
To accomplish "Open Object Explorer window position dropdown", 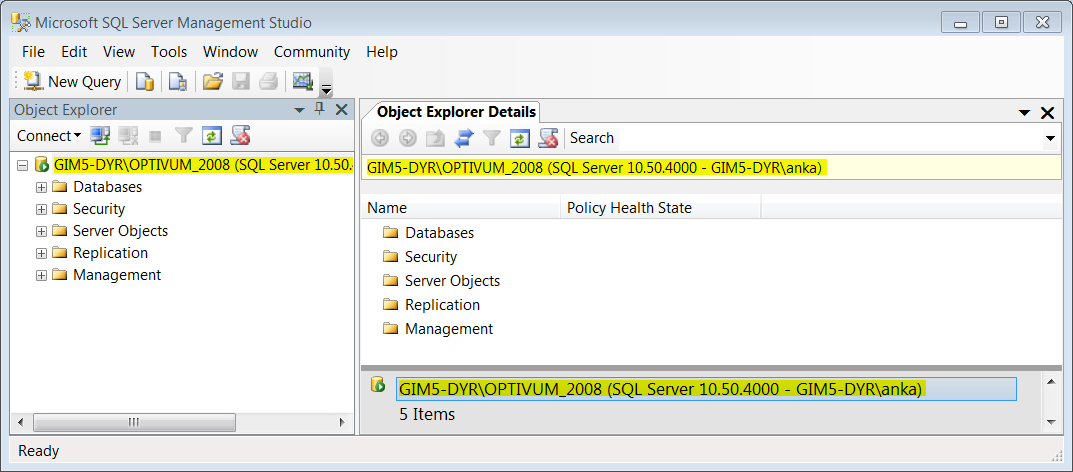I will pos(299,110).
